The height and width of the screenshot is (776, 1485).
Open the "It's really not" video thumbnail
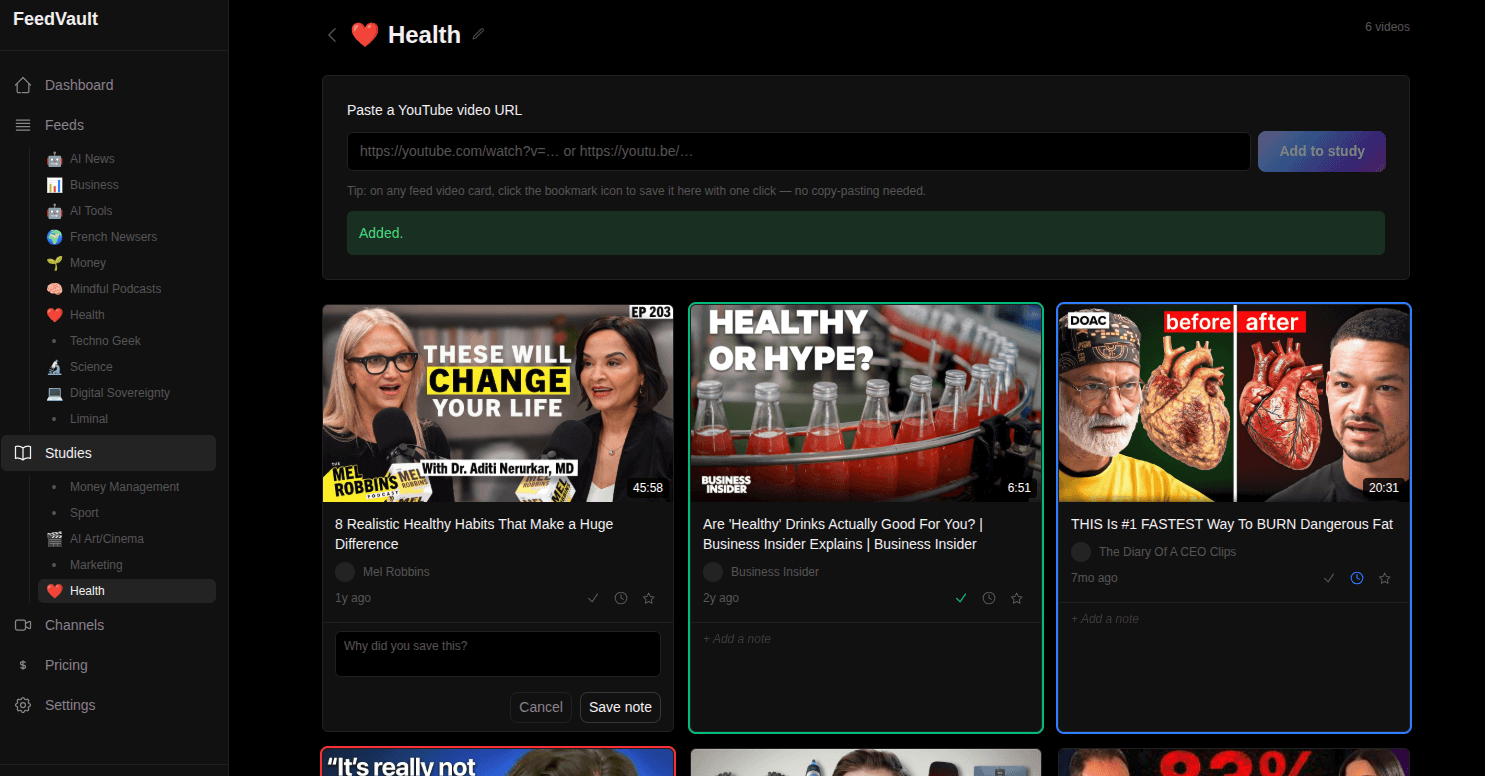coord(498,762)
